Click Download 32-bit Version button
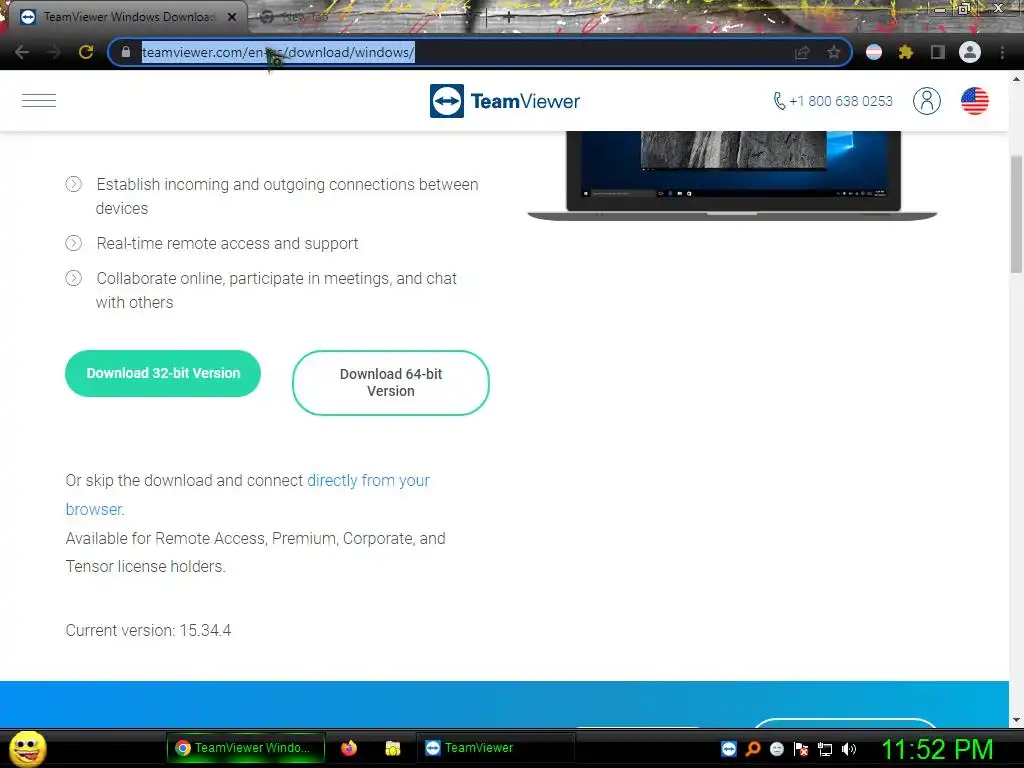 point(163,374)
